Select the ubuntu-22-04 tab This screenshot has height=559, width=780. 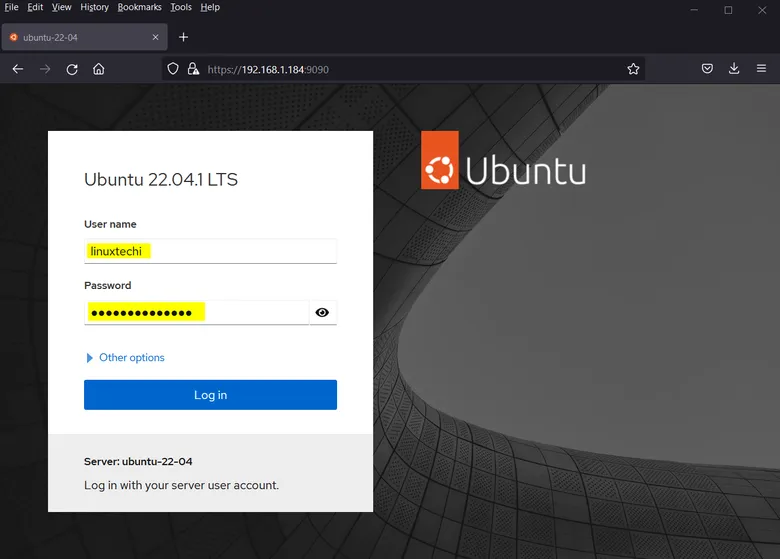click(85, 37)
